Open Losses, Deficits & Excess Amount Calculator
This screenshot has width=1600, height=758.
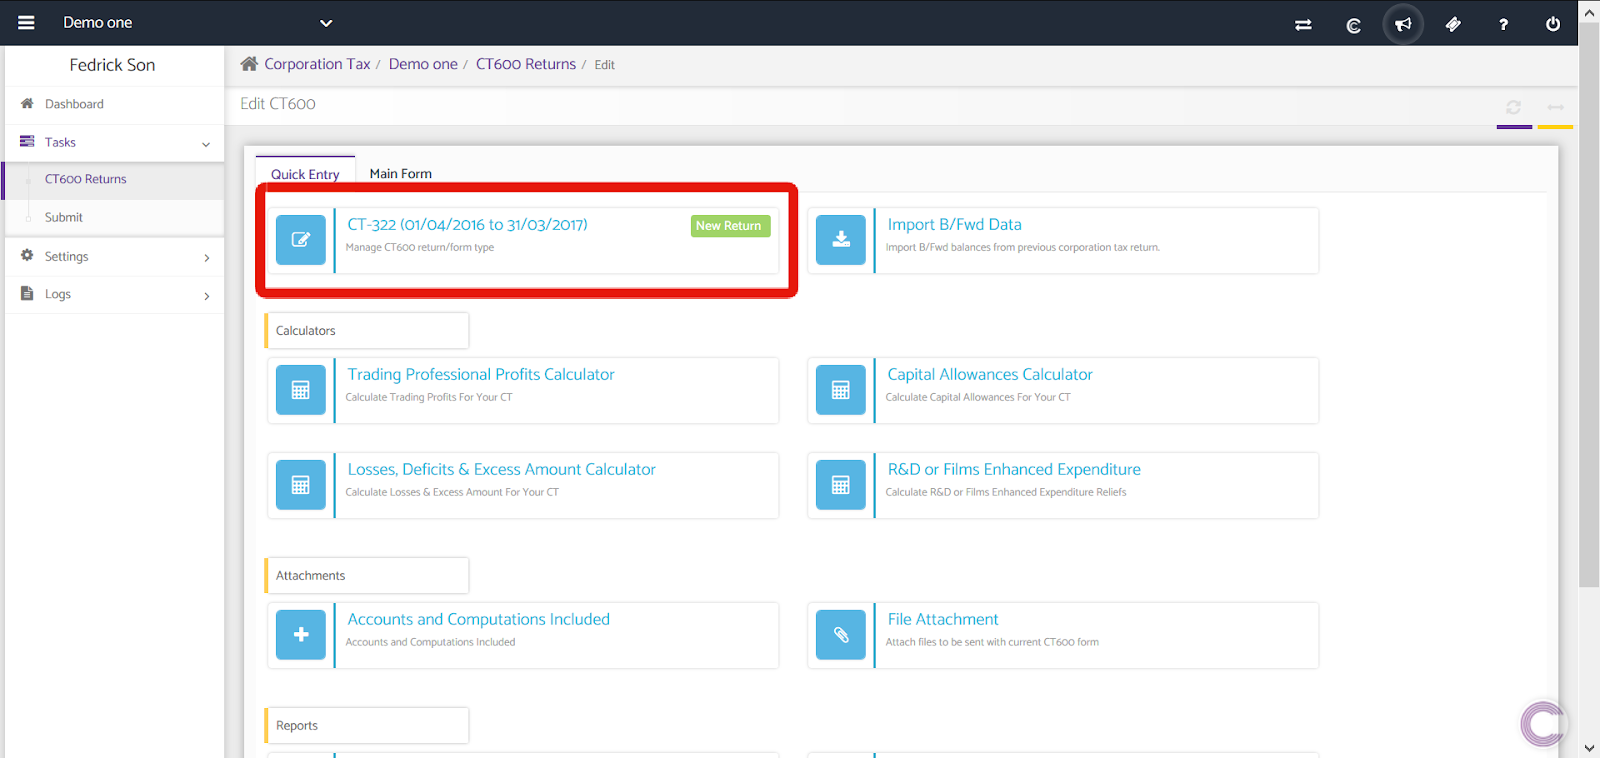click(x=501, y=470)
